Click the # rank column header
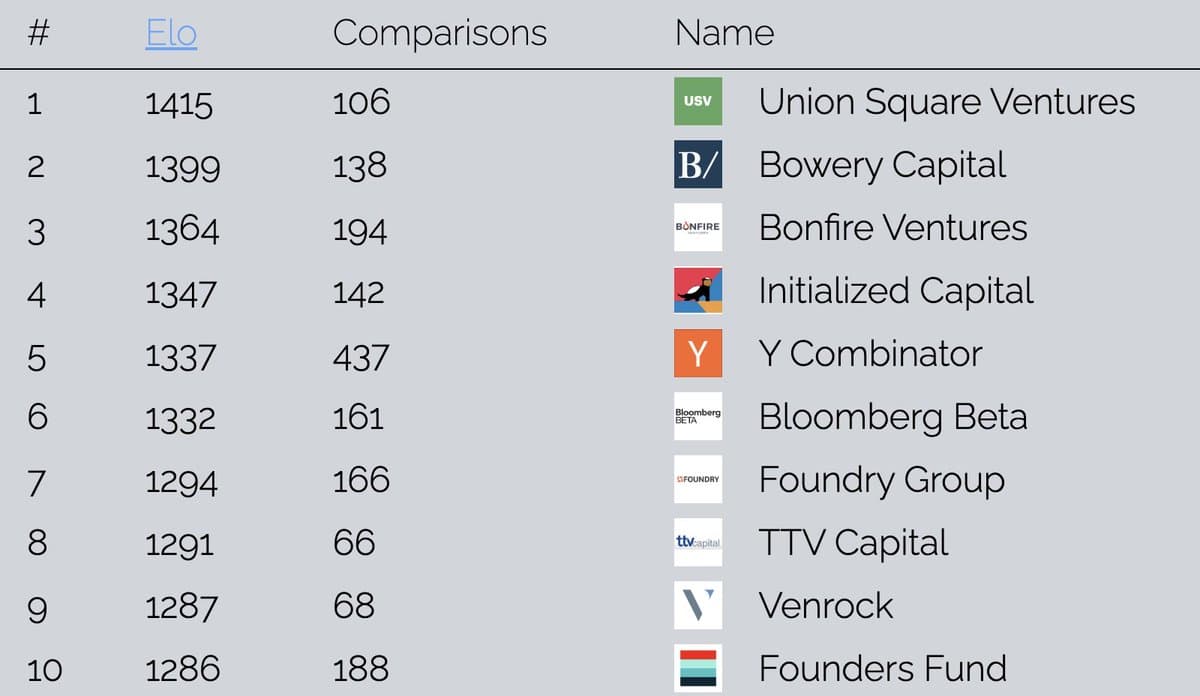 [38, 33]
